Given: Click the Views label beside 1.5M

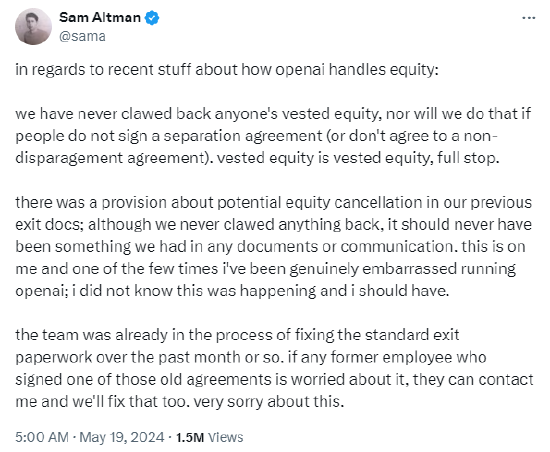Looking at the screenshot, I should (x=226, y=437).
